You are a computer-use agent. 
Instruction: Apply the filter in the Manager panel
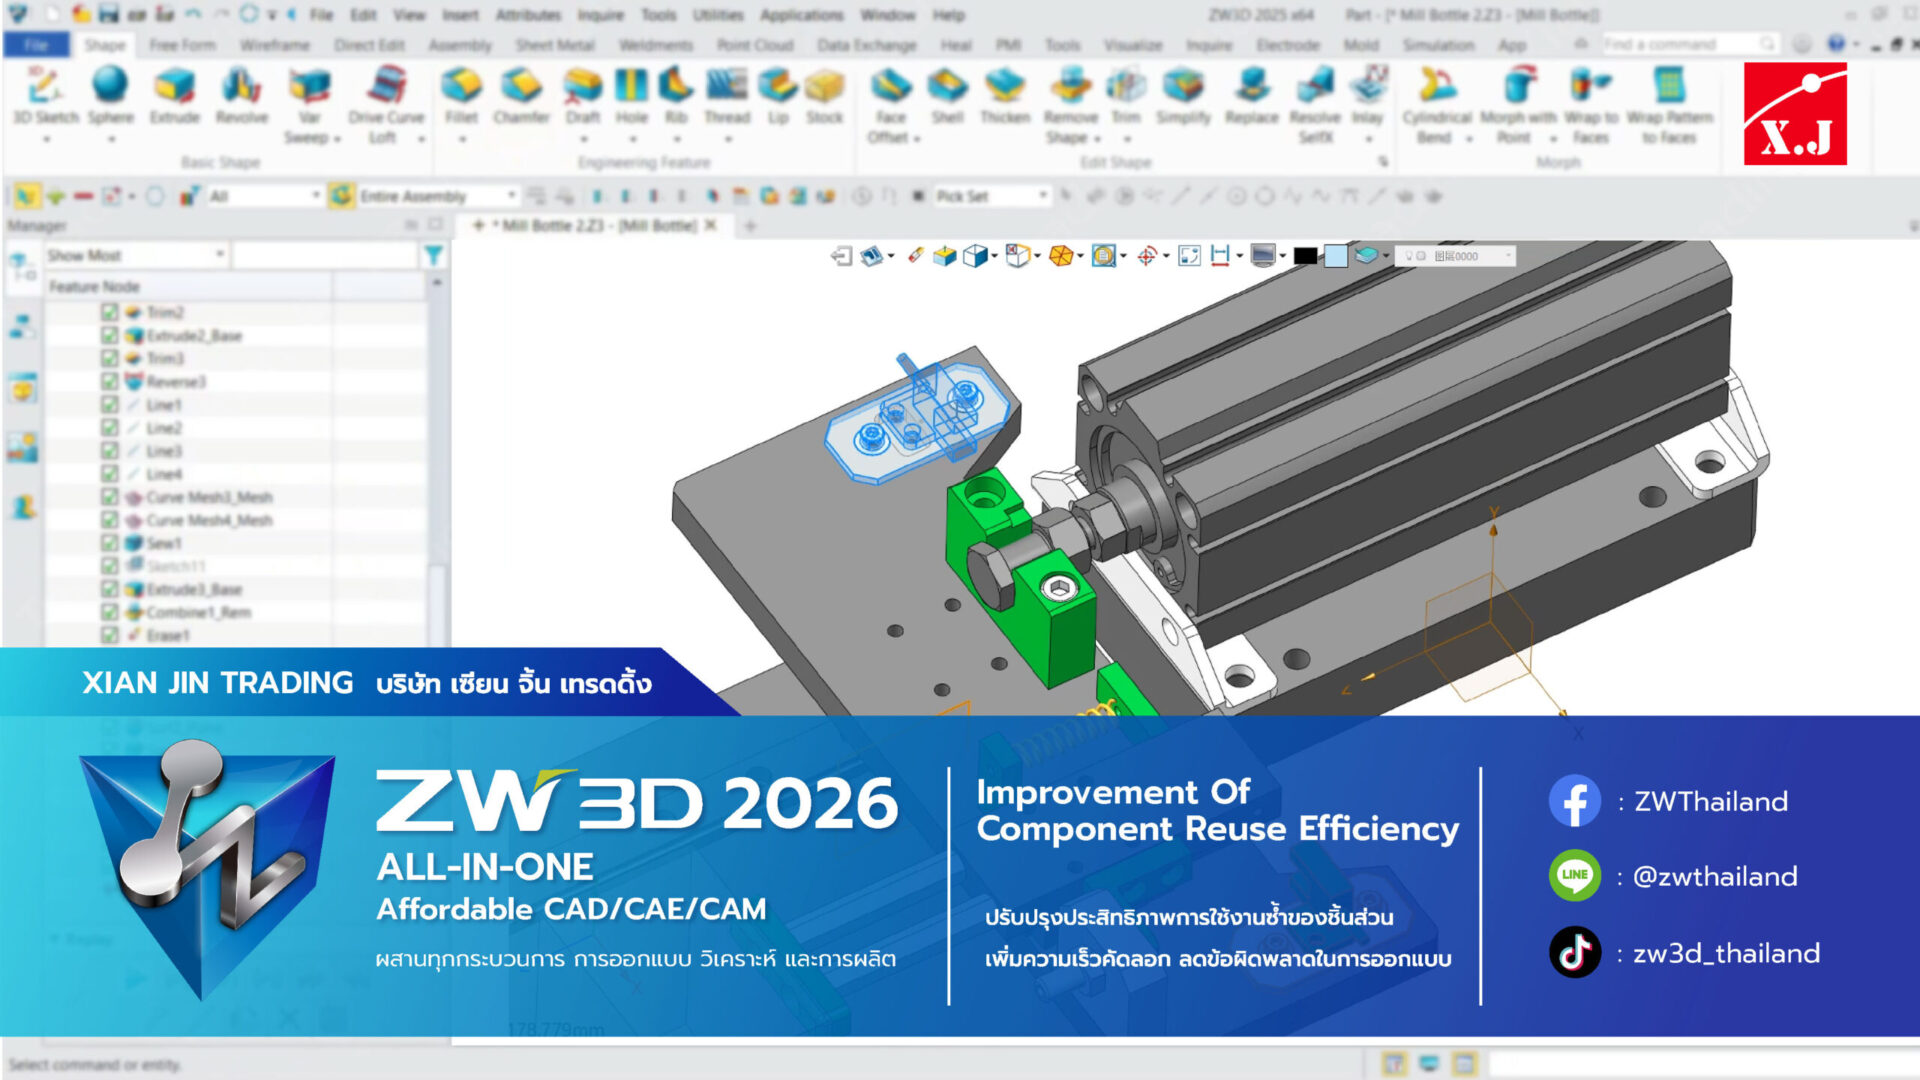coord(432,255)
